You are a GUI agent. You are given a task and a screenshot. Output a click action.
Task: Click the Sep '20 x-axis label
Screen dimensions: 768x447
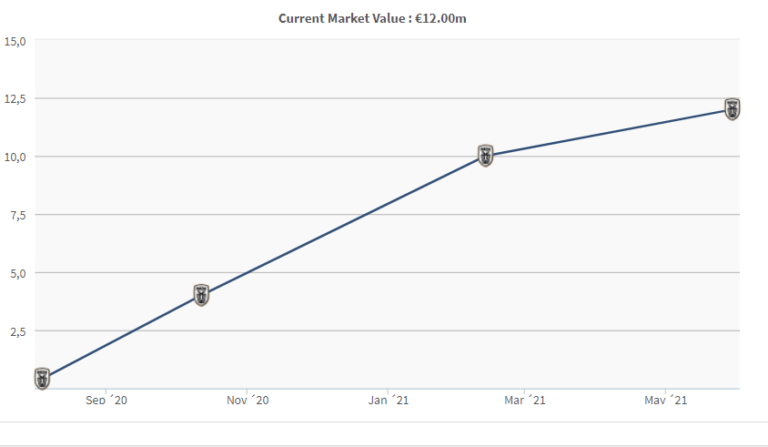click(106, 400)
